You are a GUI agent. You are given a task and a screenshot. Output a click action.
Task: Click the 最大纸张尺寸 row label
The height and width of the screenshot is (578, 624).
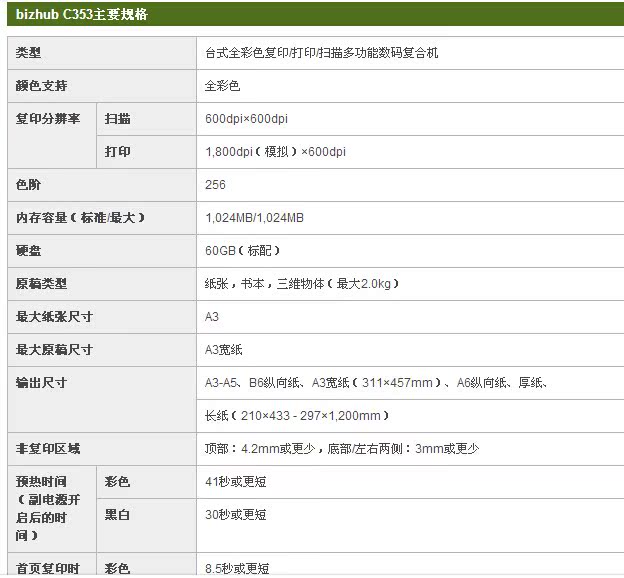(x=54, y=317)
